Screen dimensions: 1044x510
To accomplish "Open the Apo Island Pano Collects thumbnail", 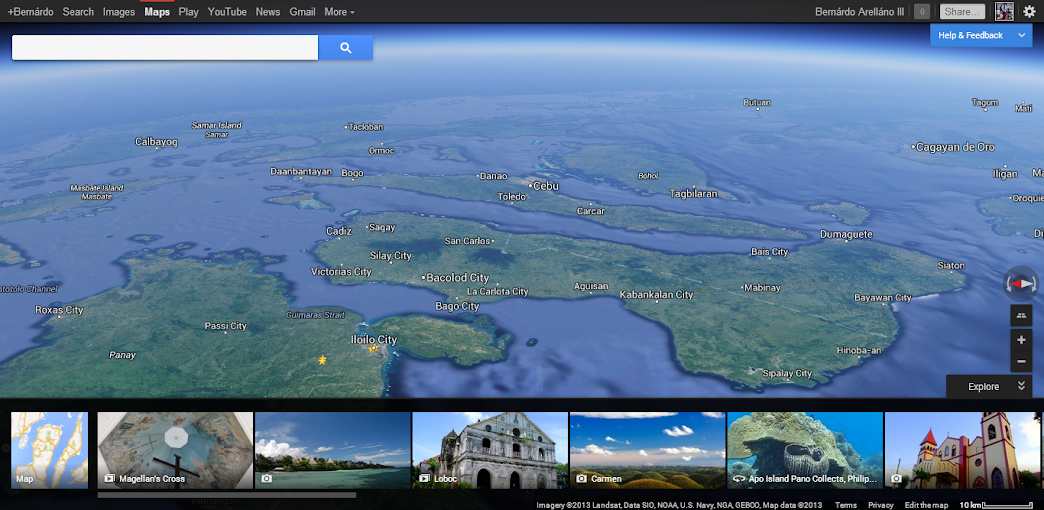I will (804, 450).
